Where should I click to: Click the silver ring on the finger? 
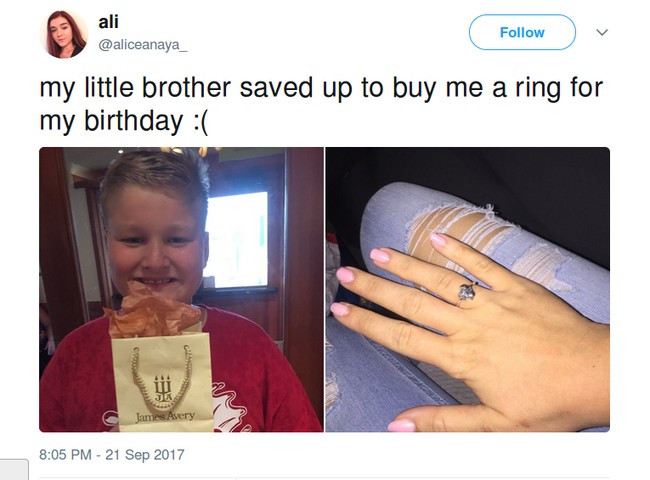tap(467, 293)
